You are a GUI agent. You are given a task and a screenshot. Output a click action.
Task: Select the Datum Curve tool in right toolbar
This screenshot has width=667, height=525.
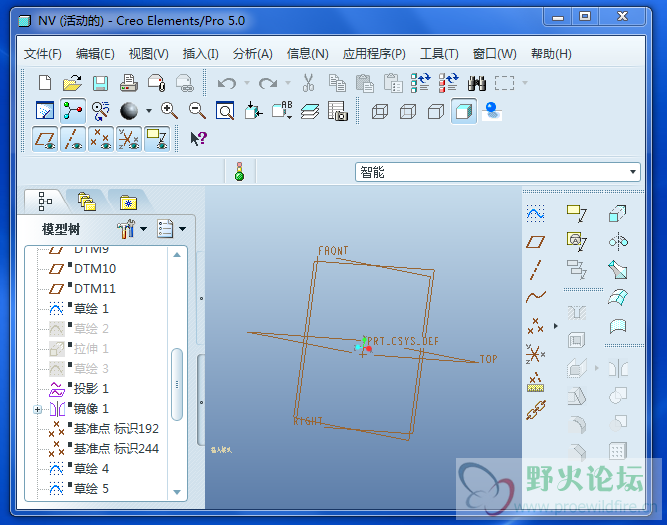(x=535, y=297)
